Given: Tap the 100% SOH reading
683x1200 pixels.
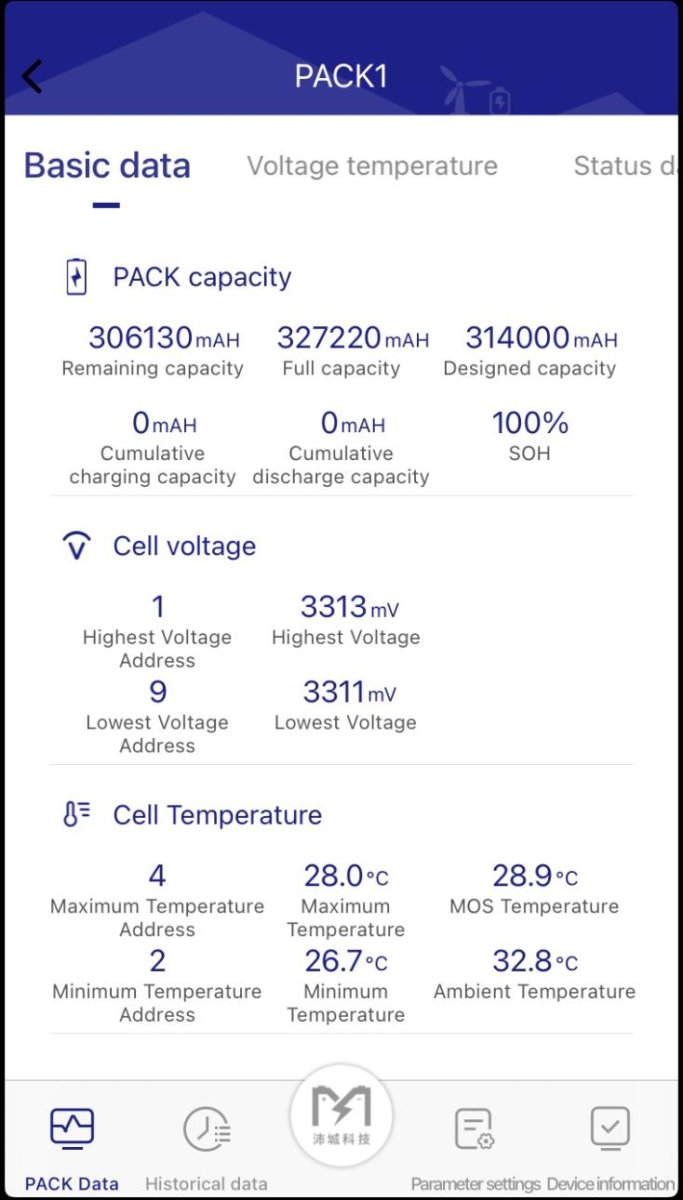Looking at the screenshot, I should click(x=530, y=423).
